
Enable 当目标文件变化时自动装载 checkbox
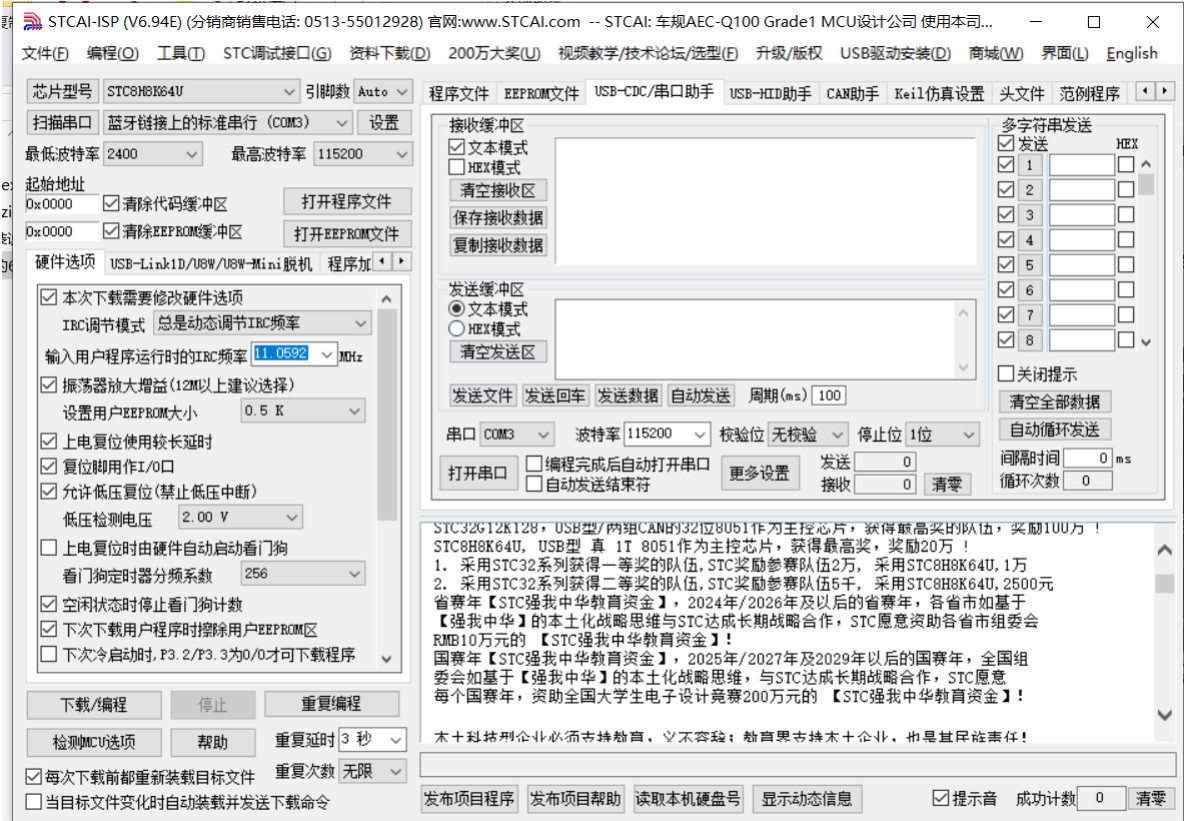pyautogui.click(x=33, y=802)
